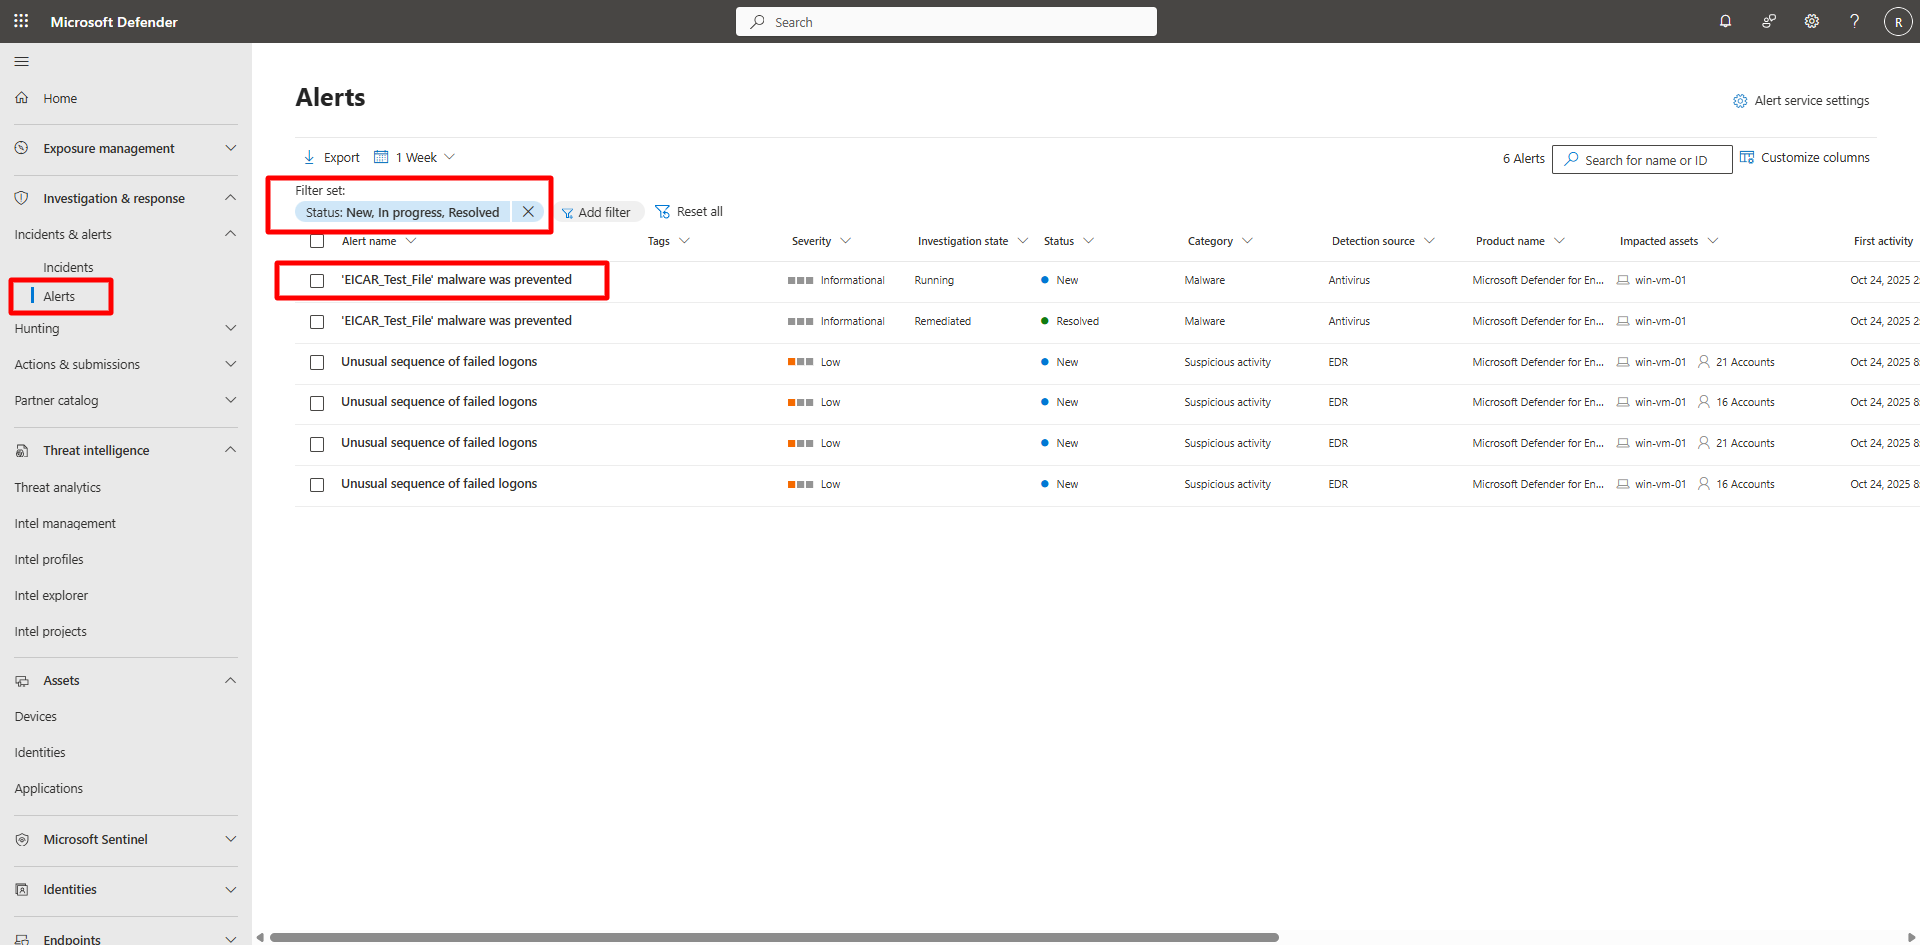Click the Customize columns icon
Image resolution: width=1920 pixels, height=945 pixels.
(1747, 157)
